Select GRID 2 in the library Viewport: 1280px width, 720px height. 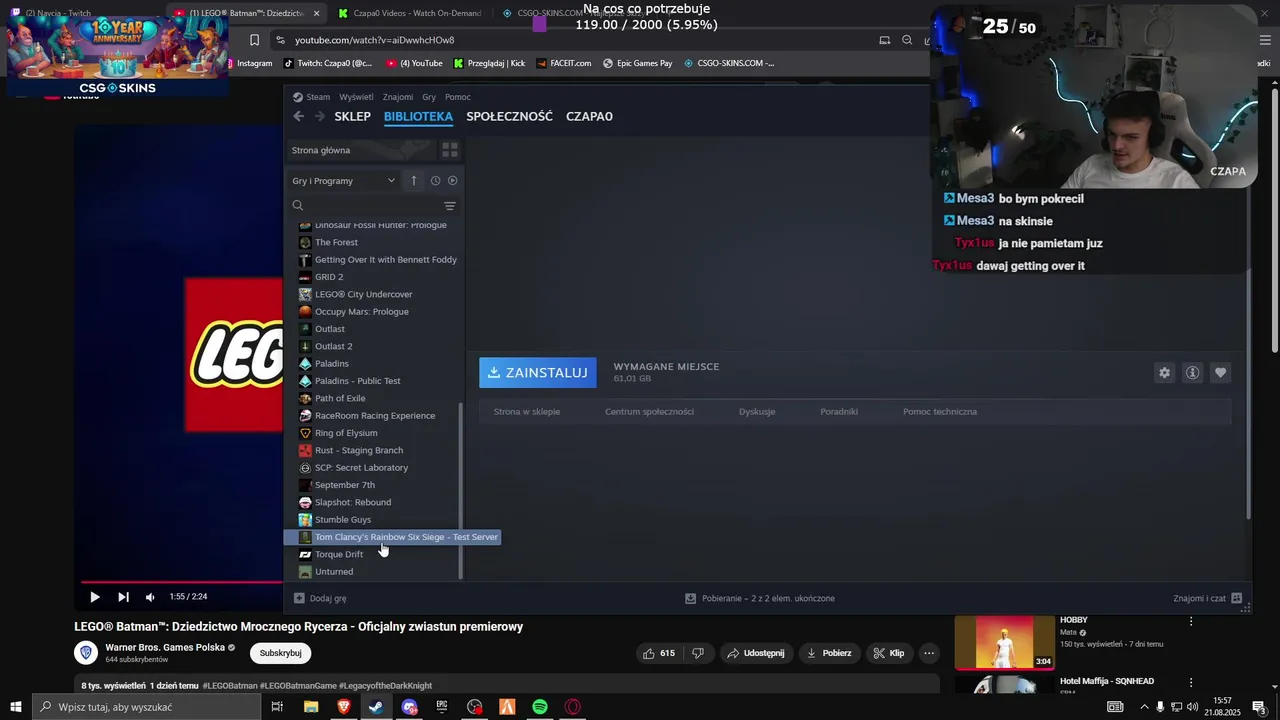point(329,277)
